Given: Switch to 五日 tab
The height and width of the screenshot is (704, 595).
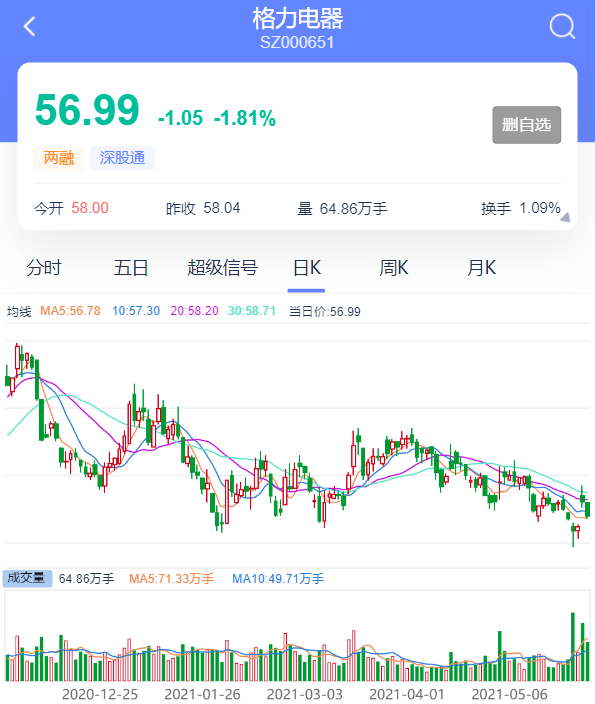Looking at the screenshot, I should click(131, 268).
